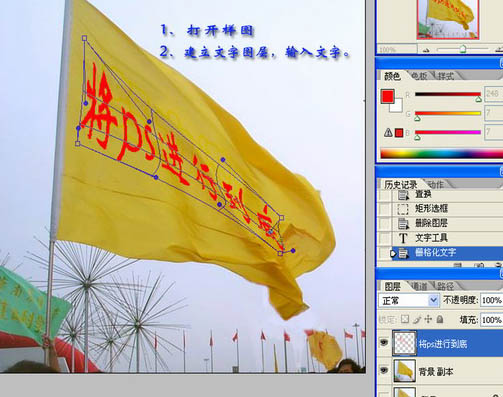Image resolution: width=503 pixels, height=397 pixels.
Task: Click the B value input field
Action: coord(493,132)
